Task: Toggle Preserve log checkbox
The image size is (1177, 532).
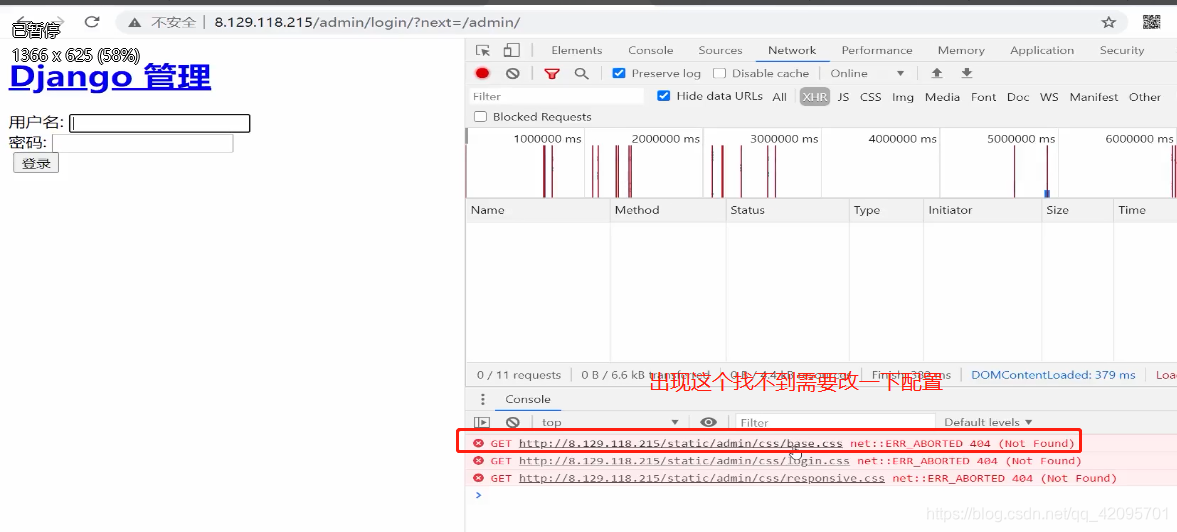Action: [619, 74]
